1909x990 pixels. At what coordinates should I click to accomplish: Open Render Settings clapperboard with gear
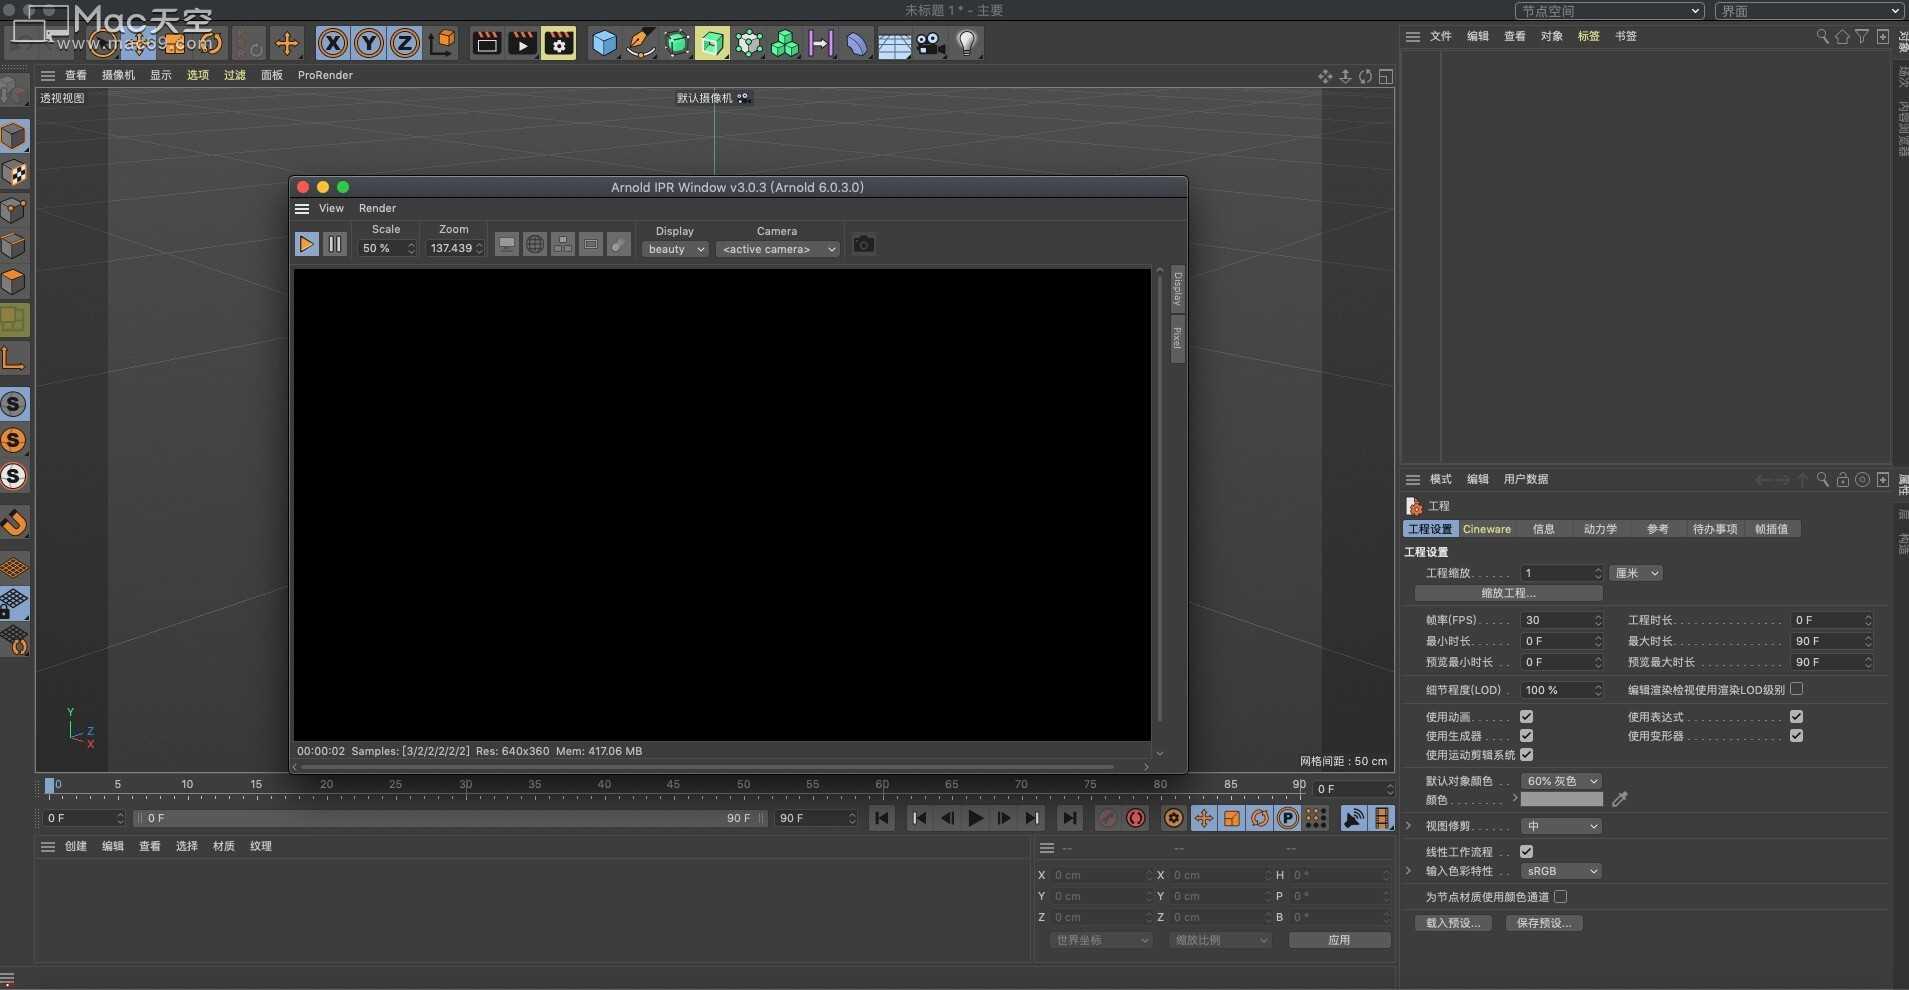click(x=559, y=43)
